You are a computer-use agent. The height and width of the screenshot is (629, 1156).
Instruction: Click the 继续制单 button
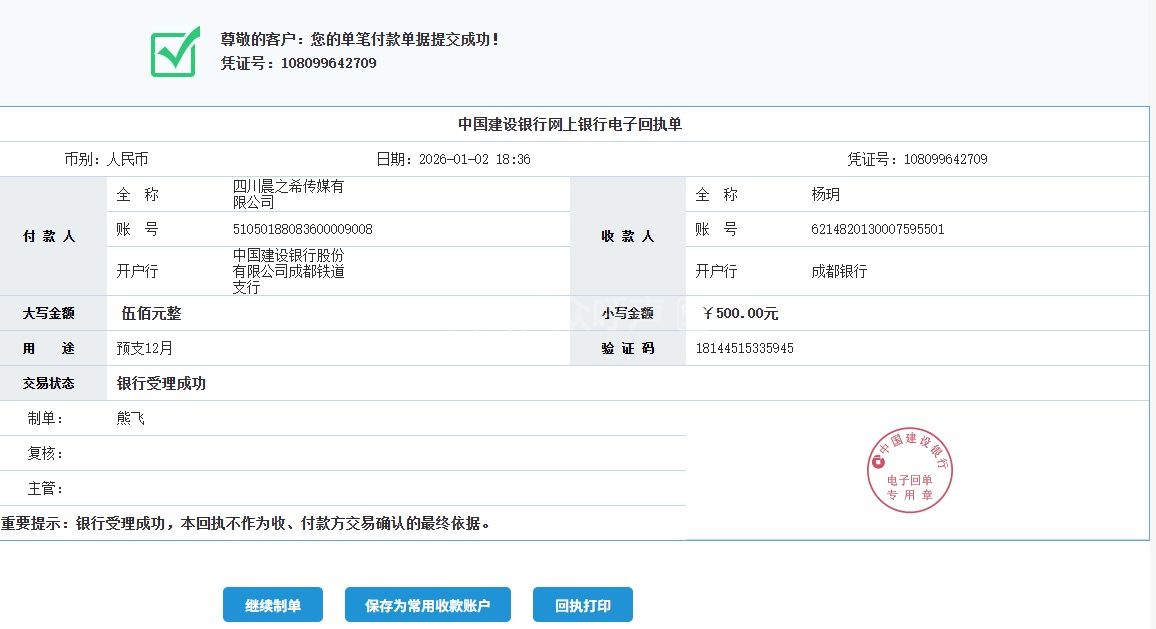(x=272, y=605)
